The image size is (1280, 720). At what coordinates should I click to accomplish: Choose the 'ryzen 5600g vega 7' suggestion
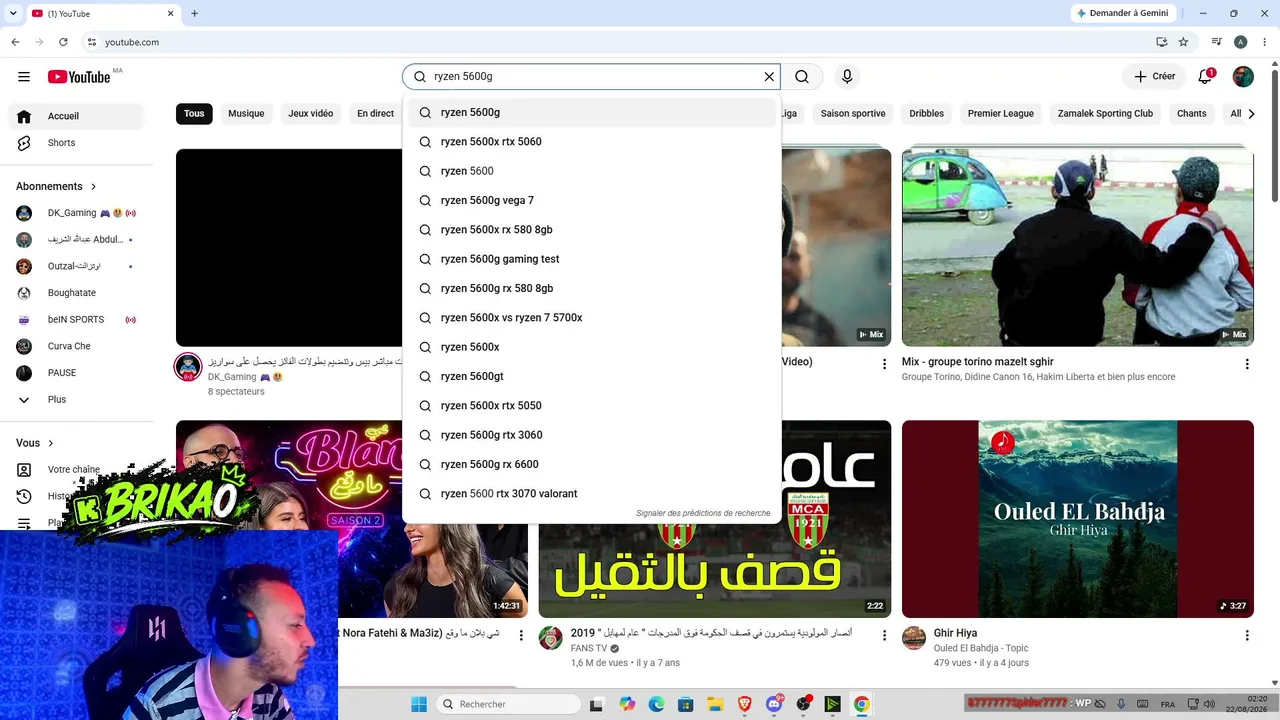coord(591,200)
